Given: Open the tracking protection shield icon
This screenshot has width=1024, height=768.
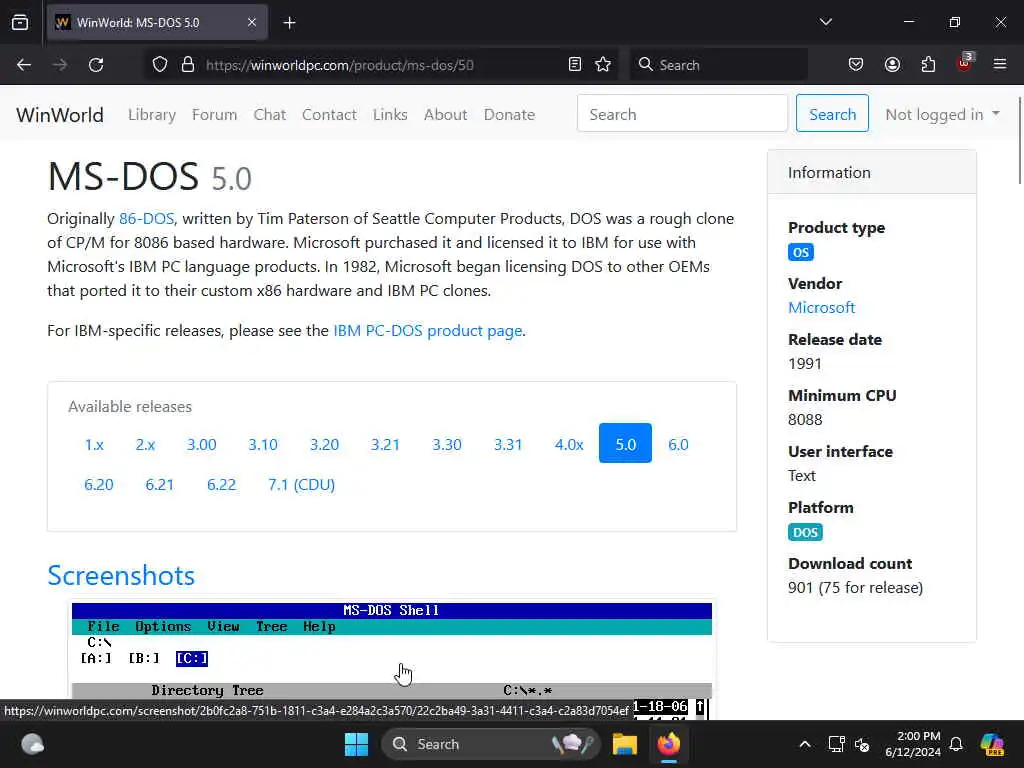Looking at the screenshot, I should click(160, 65).
